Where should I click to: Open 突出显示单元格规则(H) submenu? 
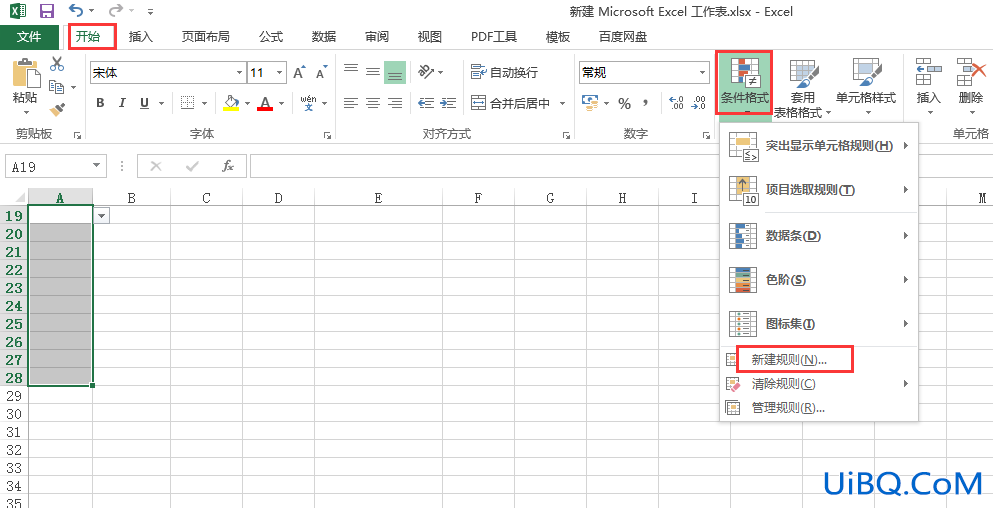click(x=819, y=146)
